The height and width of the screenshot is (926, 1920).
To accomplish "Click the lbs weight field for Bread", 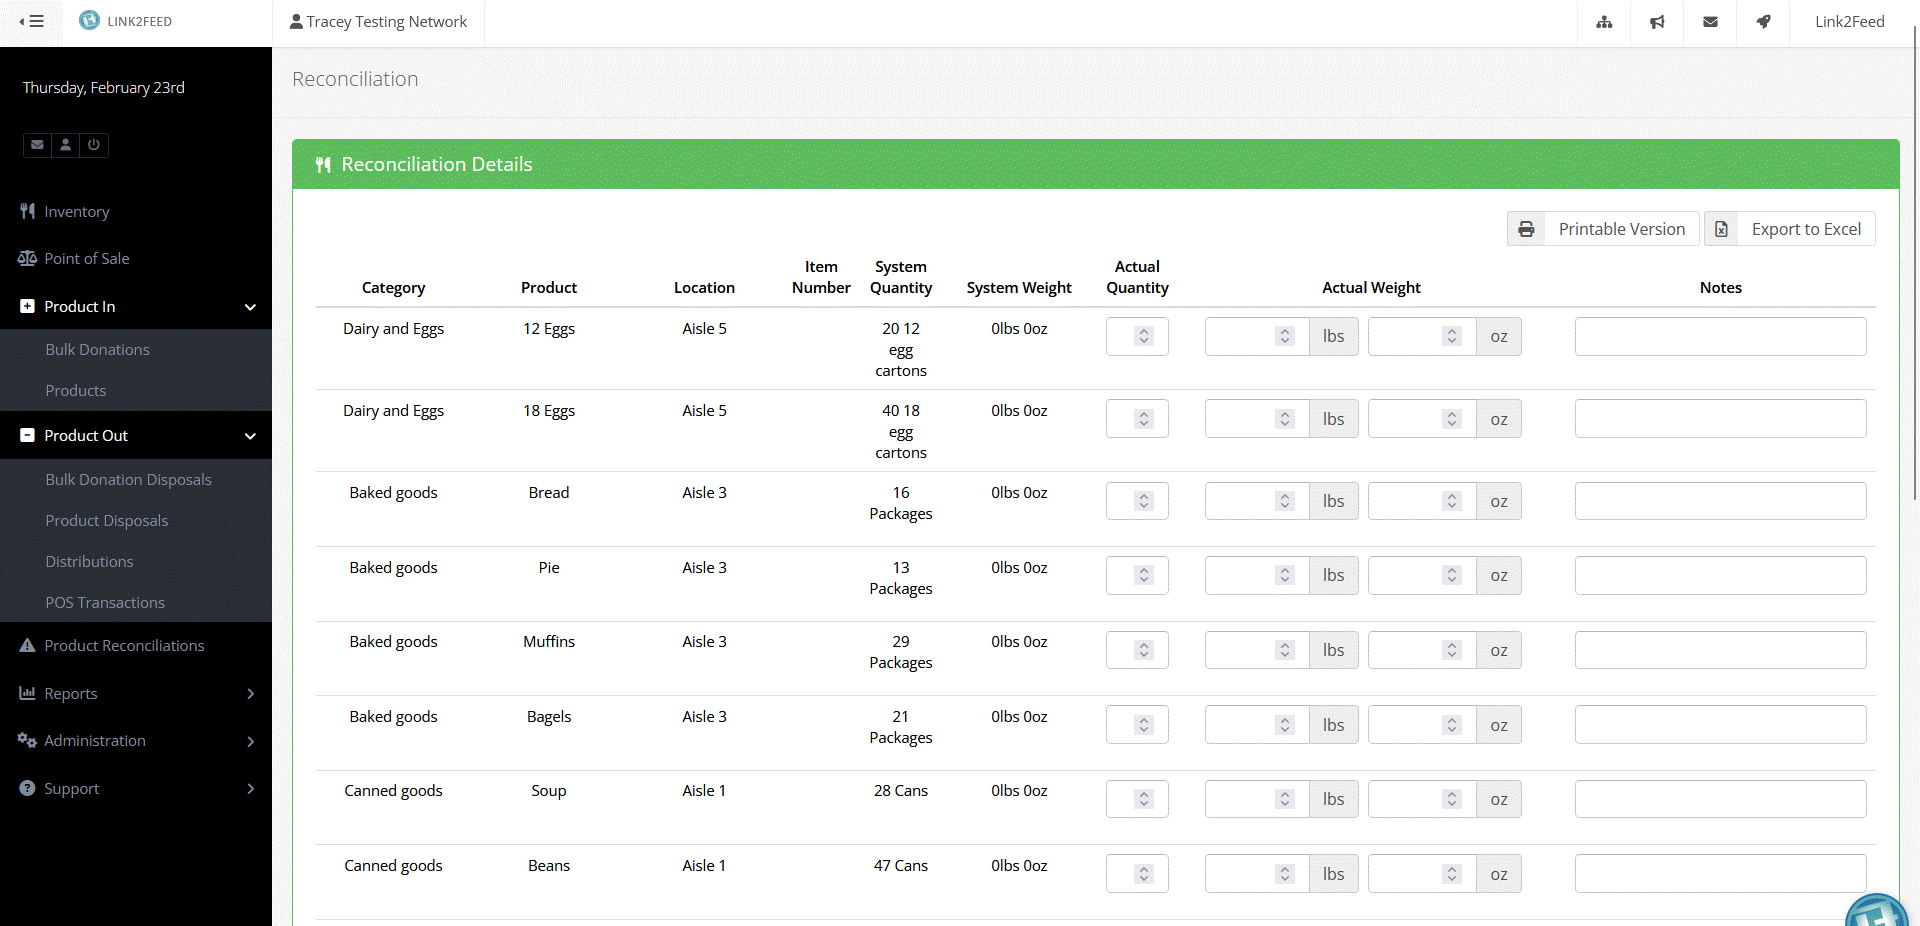I will [x=1256, y=501].
